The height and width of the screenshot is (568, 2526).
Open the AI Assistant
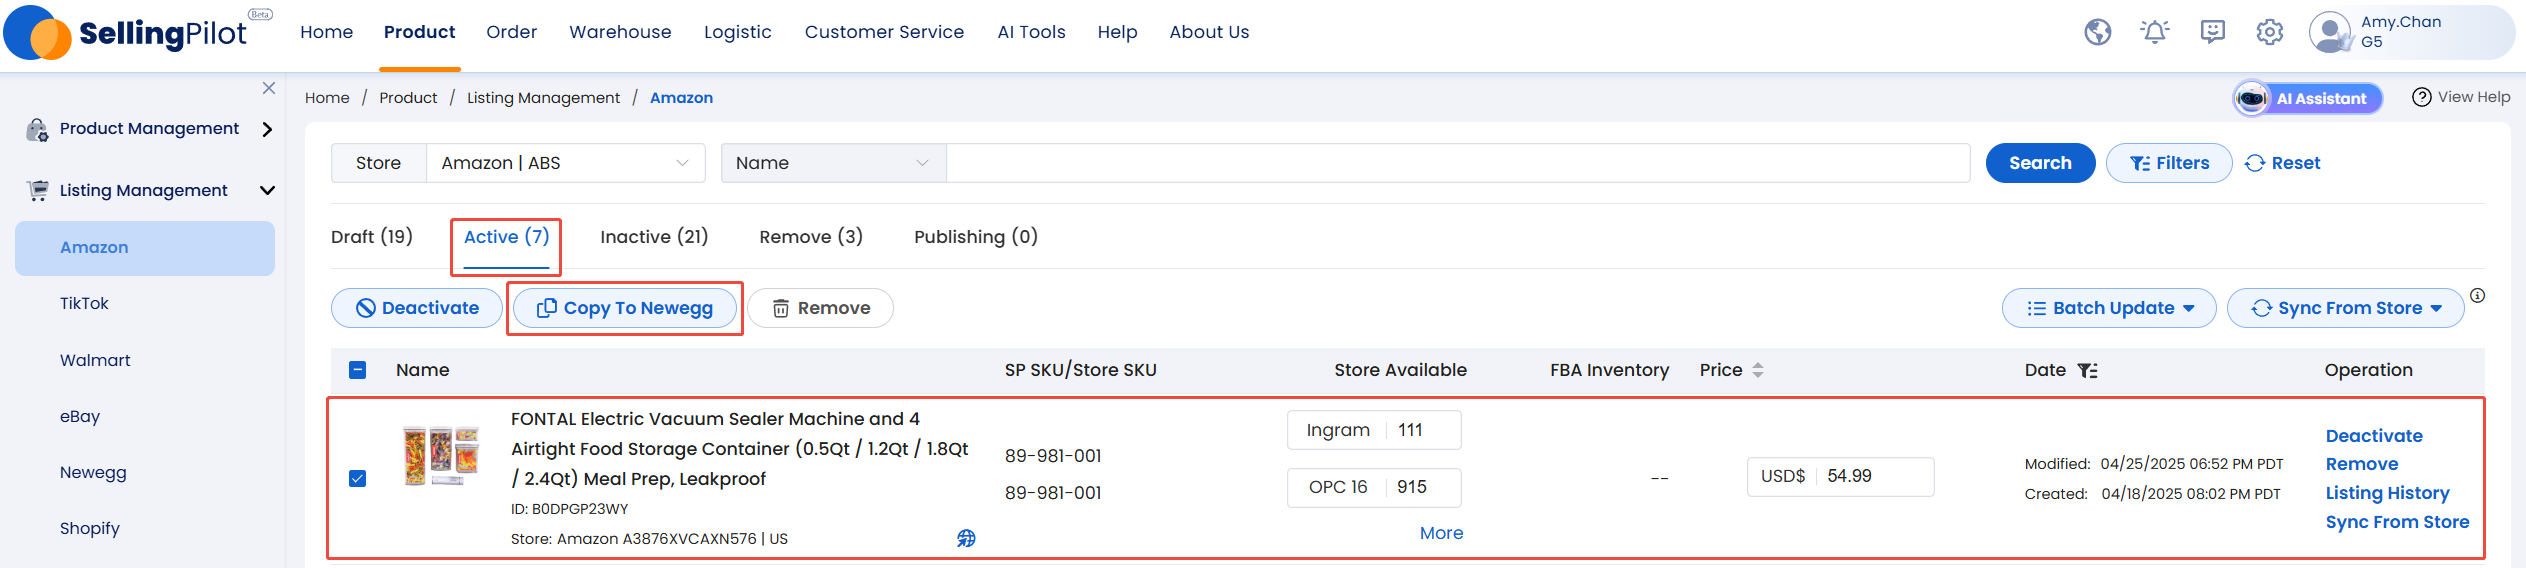pos(2308,98)
